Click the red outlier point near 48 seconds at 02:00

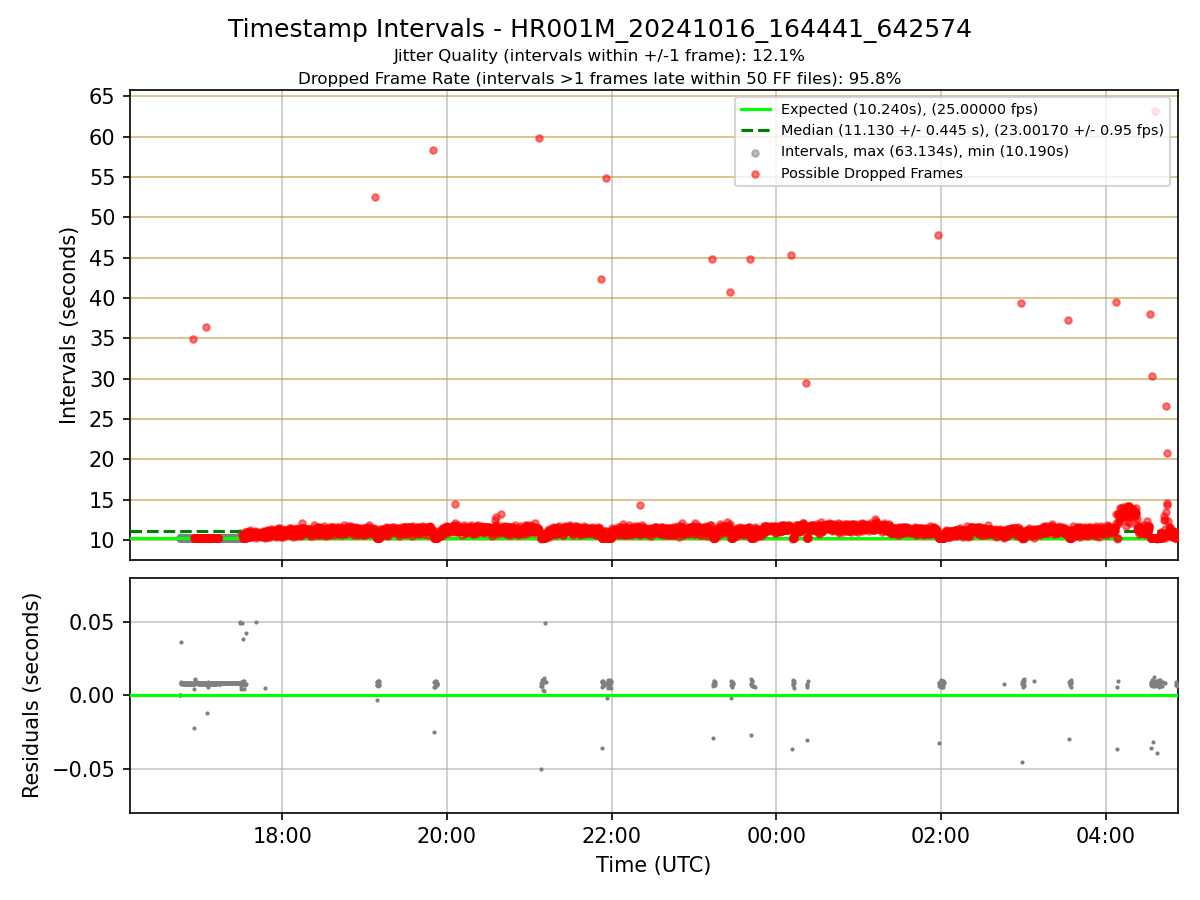(x=938, y=235)
